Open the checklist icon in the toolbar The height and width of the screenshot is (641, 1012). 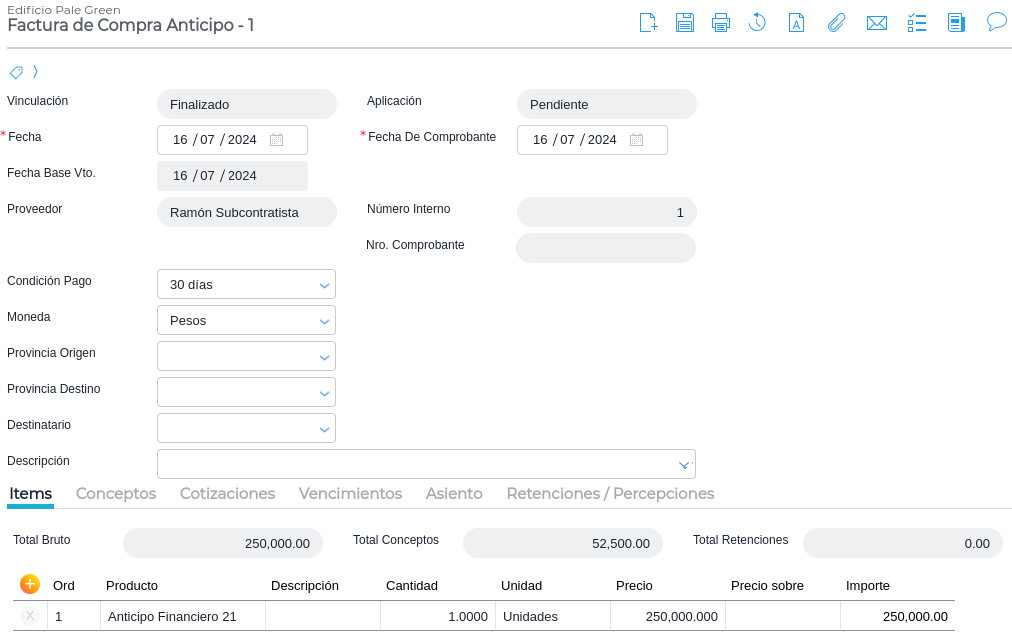(x=917, y=23)
